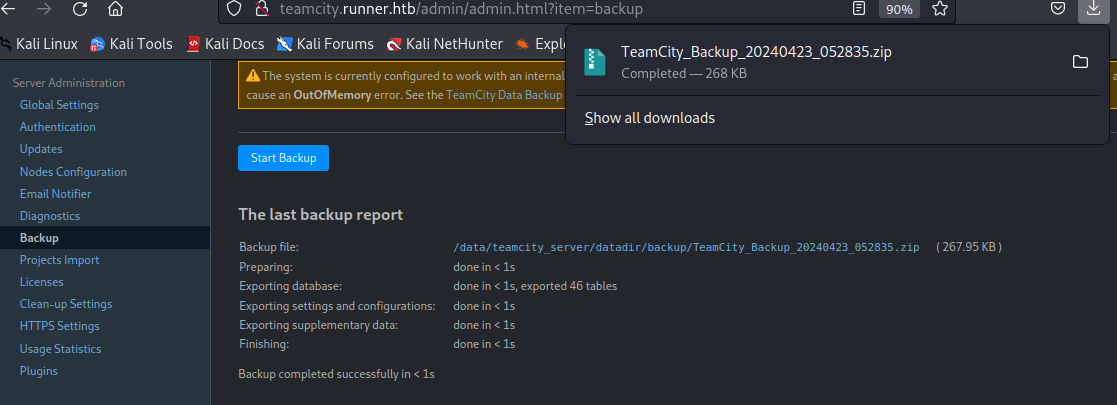Open Authentication settings page

(58, 127)
